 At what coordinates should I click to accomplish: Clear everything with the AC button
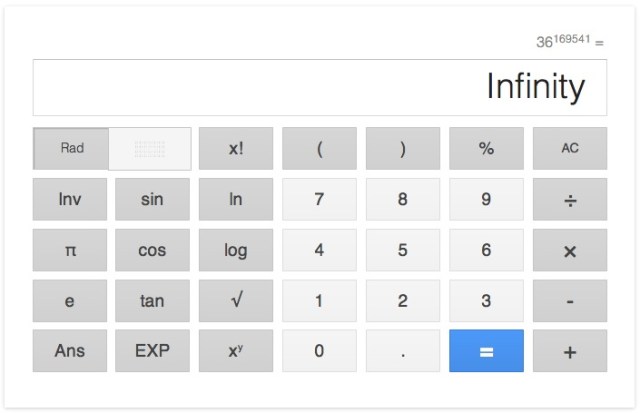569,148
